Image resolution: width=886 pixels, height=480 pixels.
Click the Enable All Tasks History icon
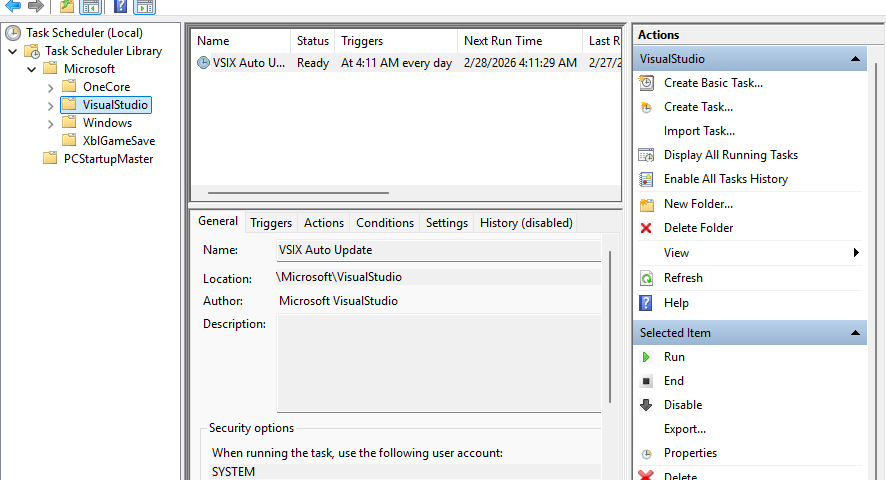point(646,179)
